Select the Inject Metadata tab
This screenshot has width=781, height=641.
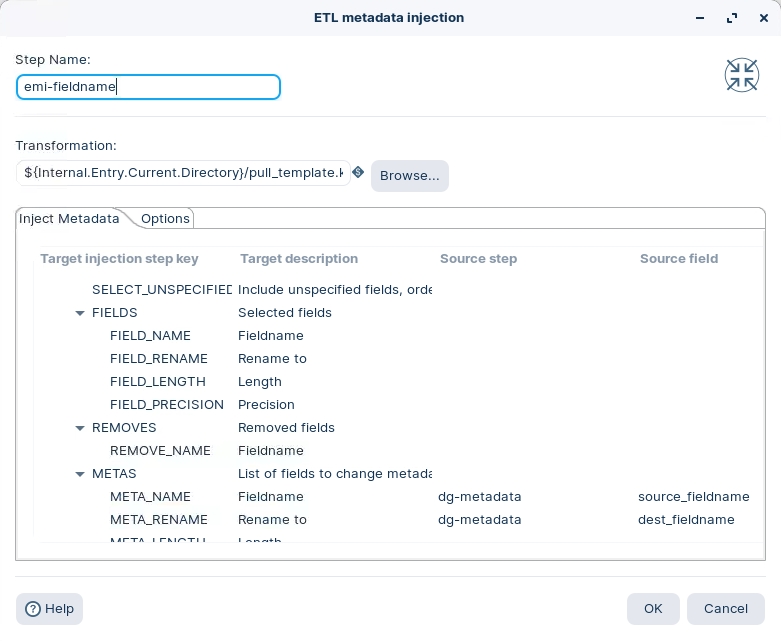coord(69,219)
